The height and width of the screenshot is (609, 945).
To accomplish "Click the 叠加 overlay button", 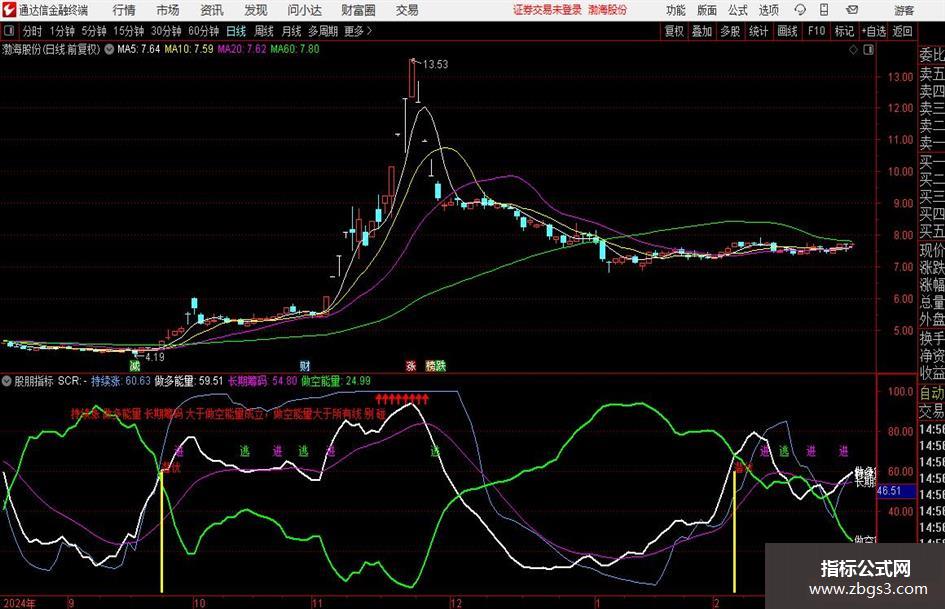I will click(702, 31).
